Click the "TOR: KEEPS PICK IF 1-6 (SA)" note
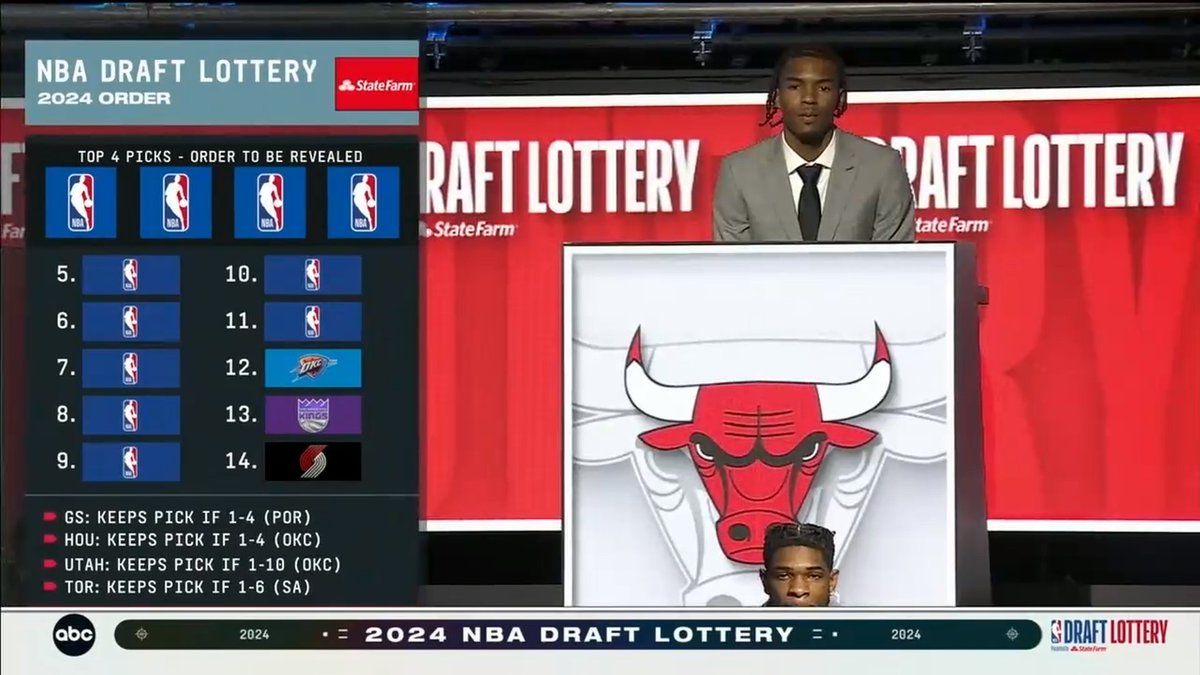The width and height of the screenshot is (1200, 675). [188, 588]
